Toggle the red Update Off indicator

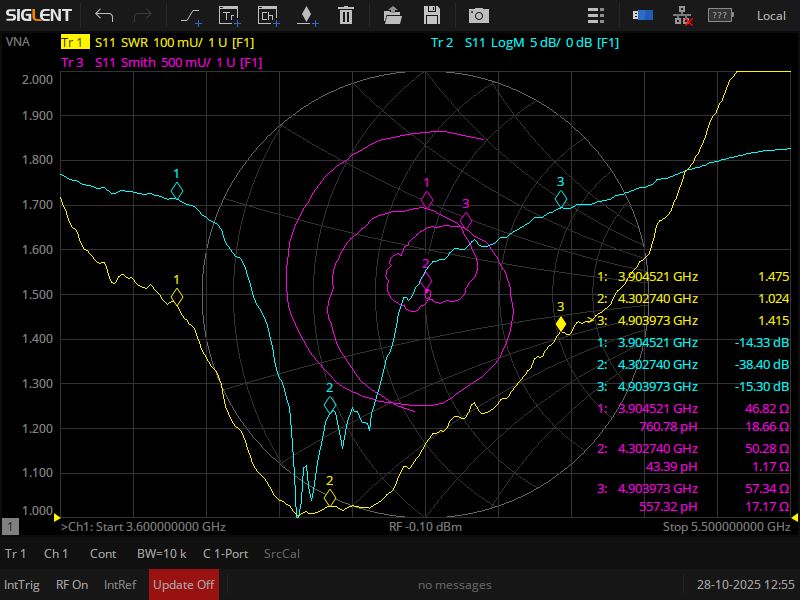tap(183, 585)
